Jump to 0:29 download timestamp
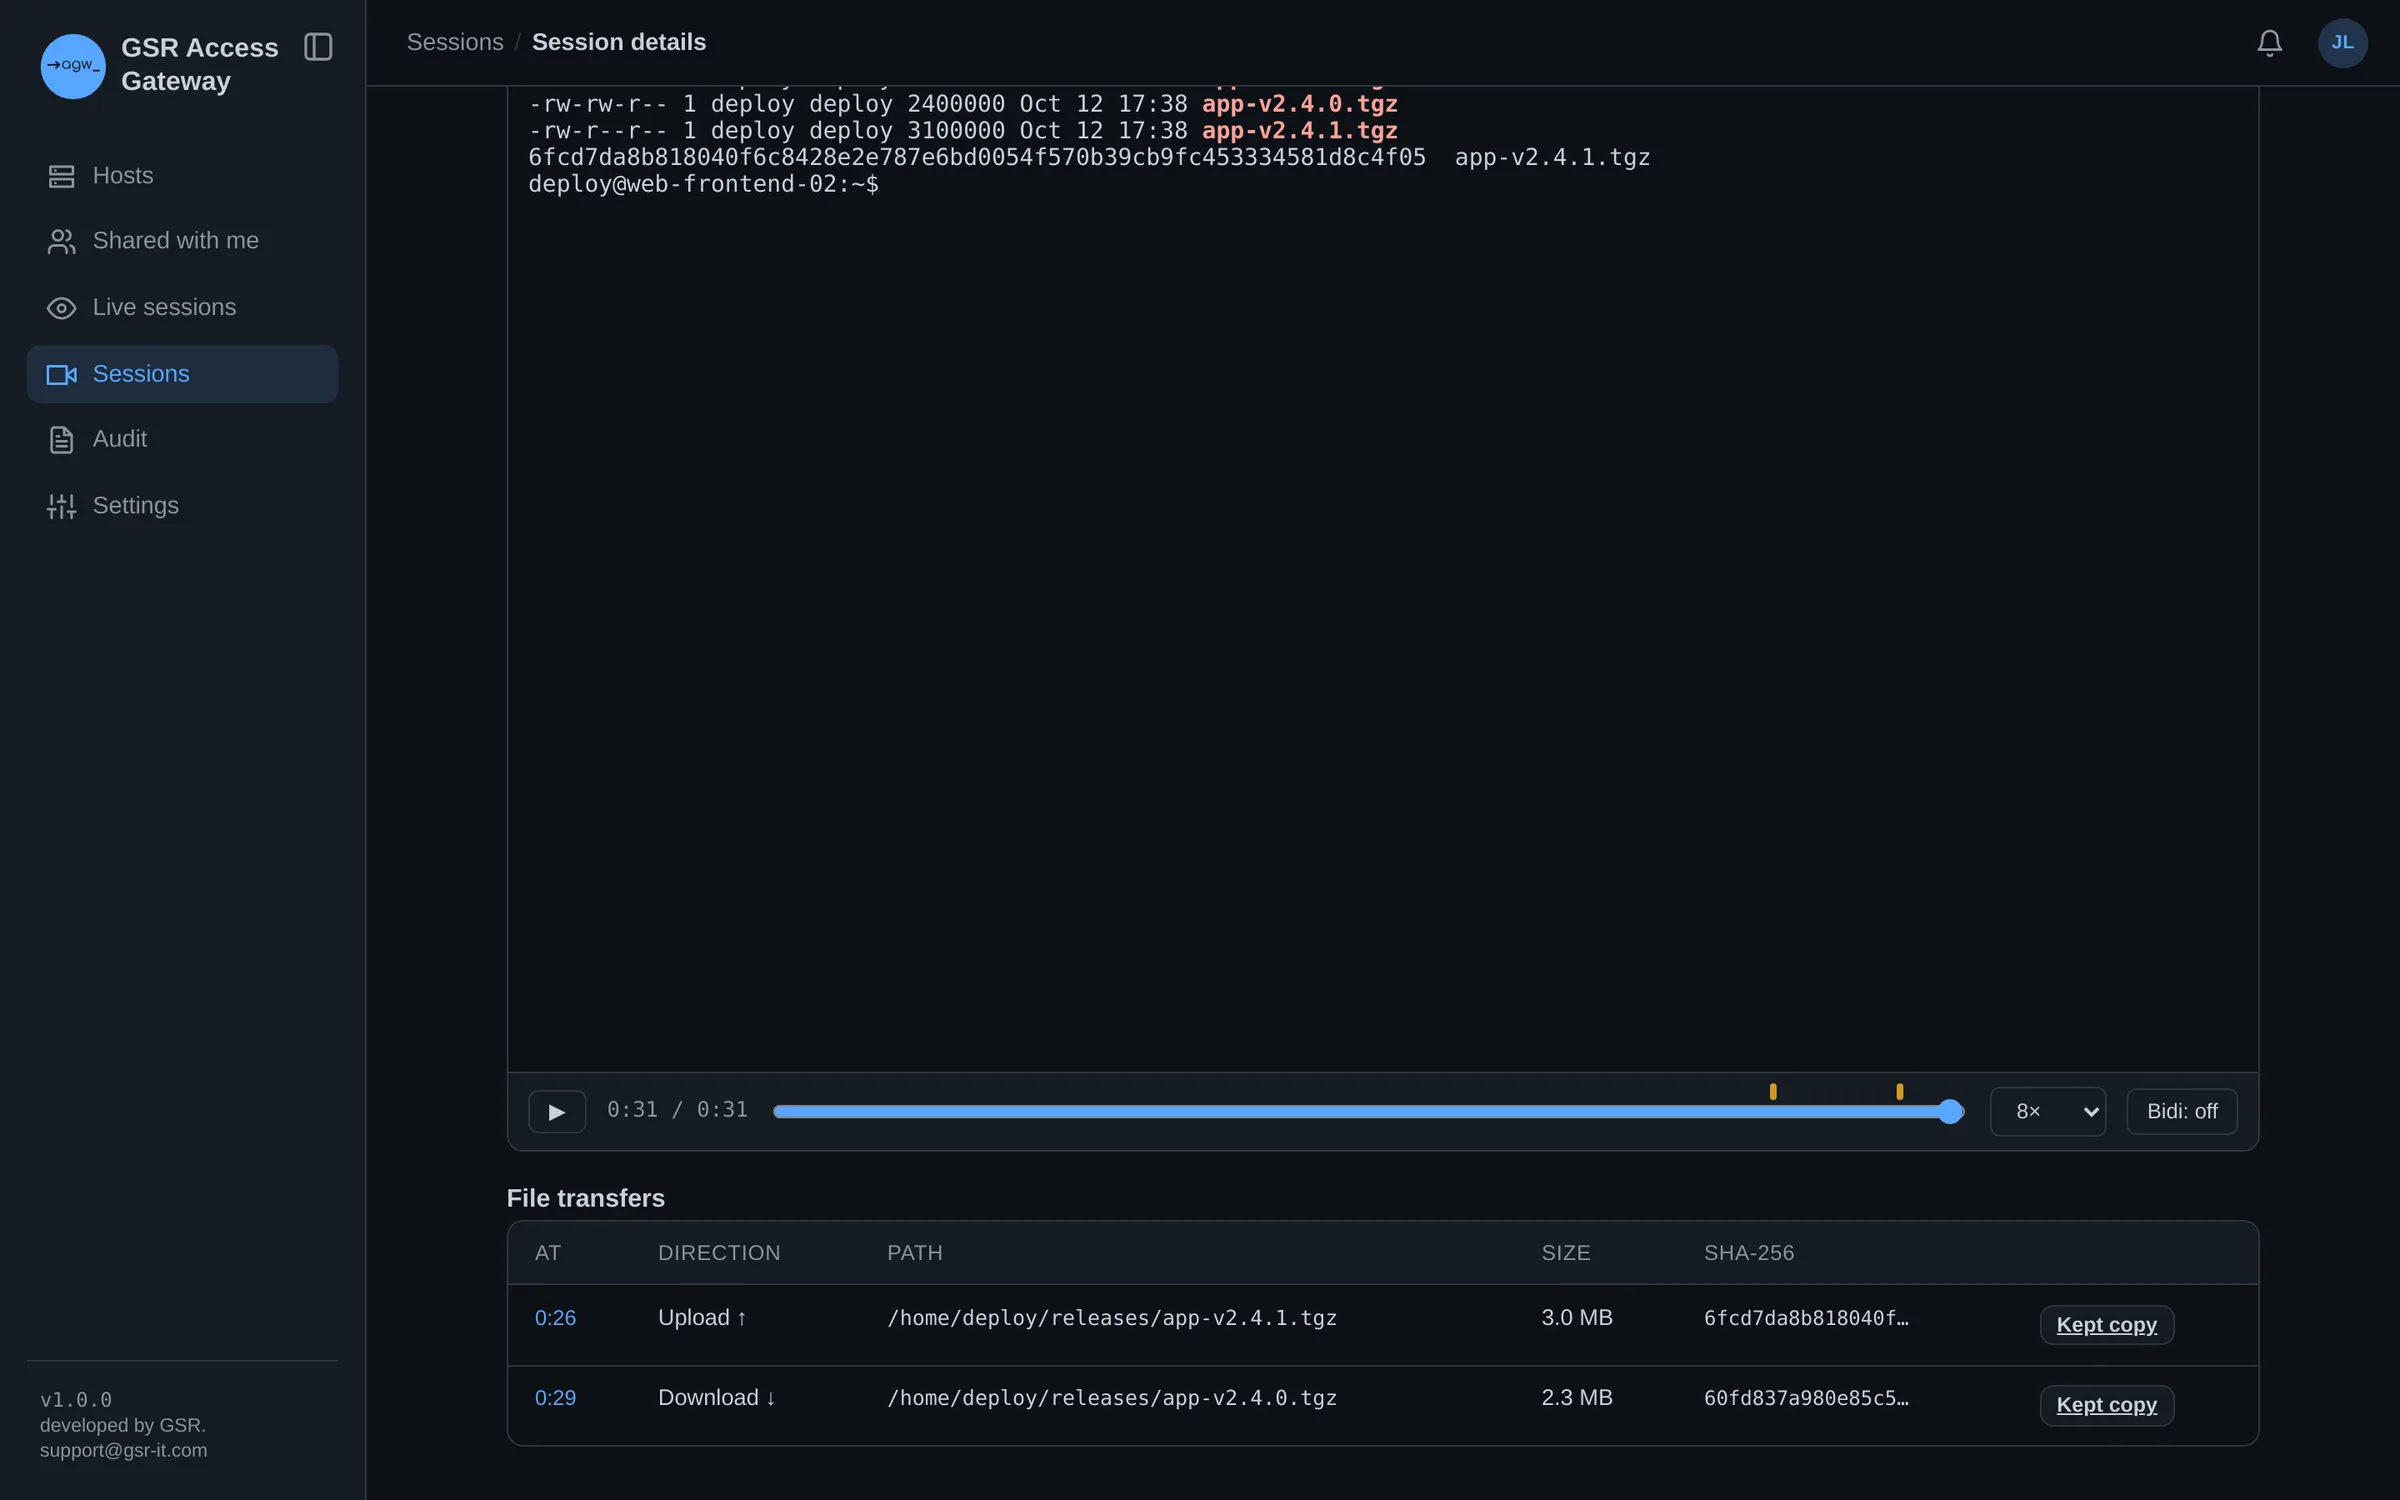 pos(555,1398)
